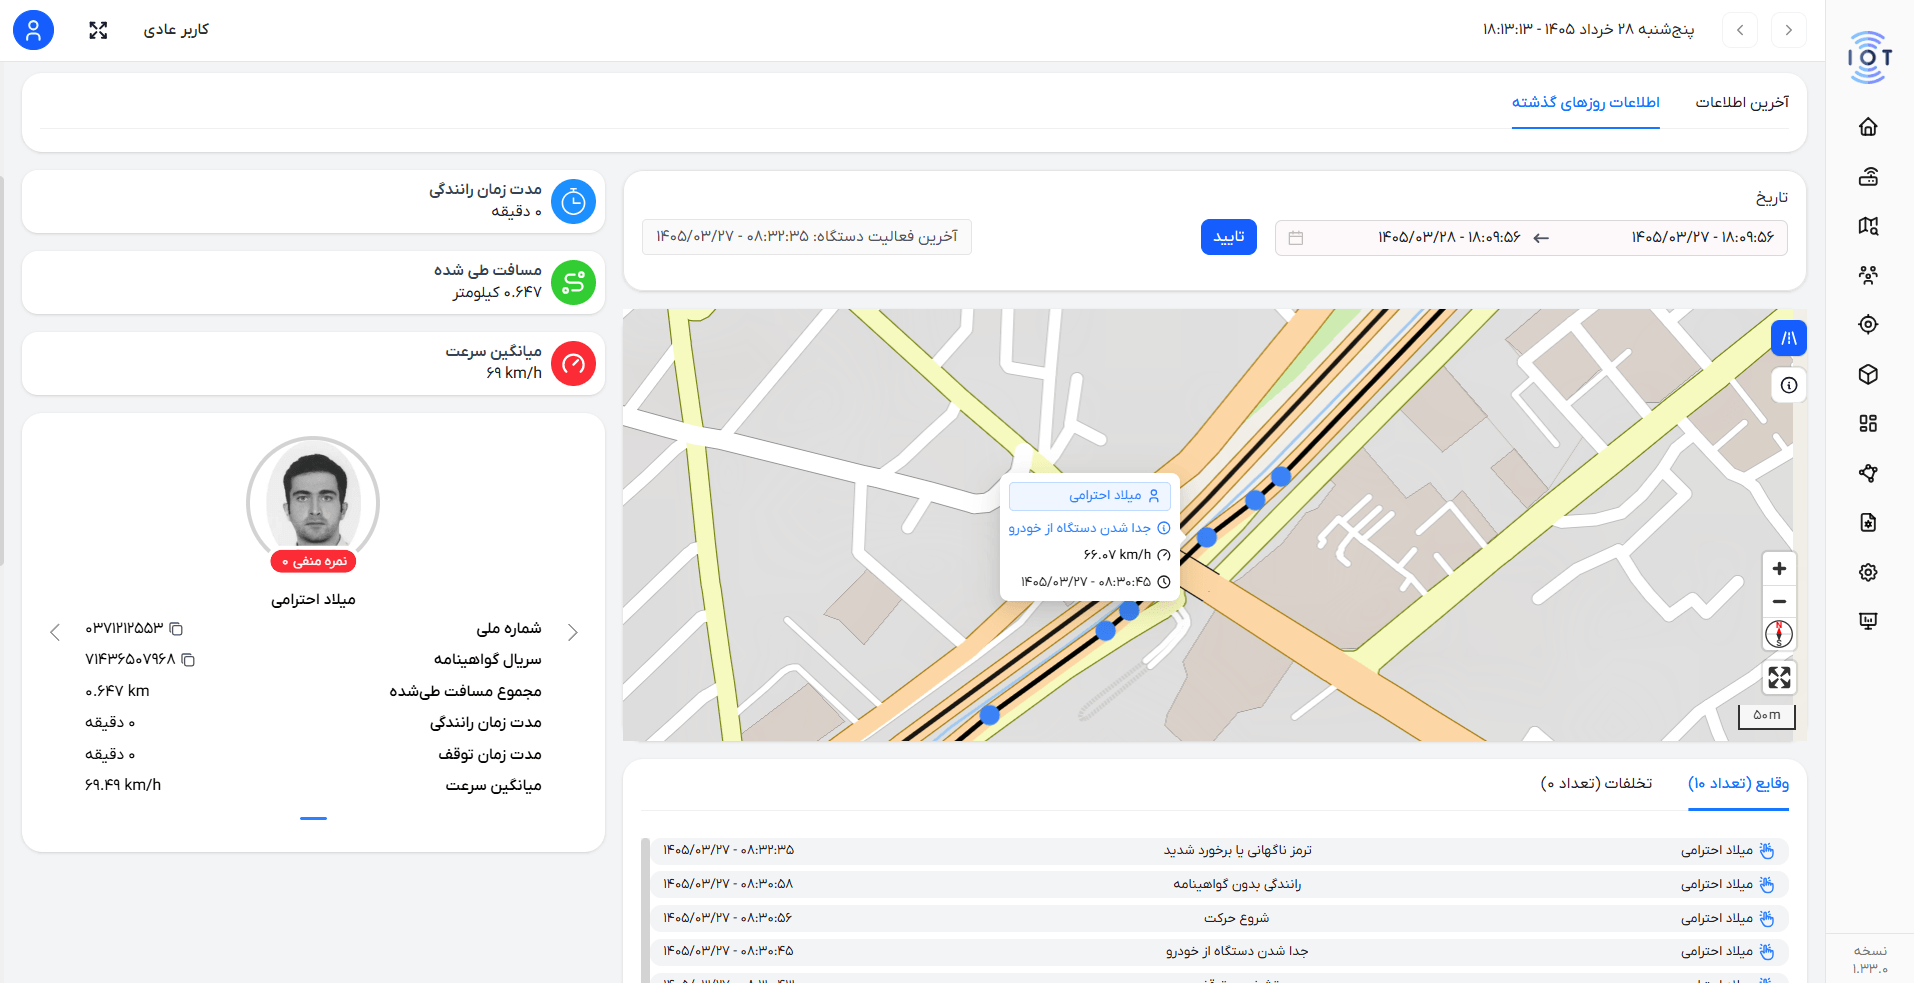The image size is (1914, 983).
Task: Reset map bearing with the compass
Action: click(x=1779, y=634)
